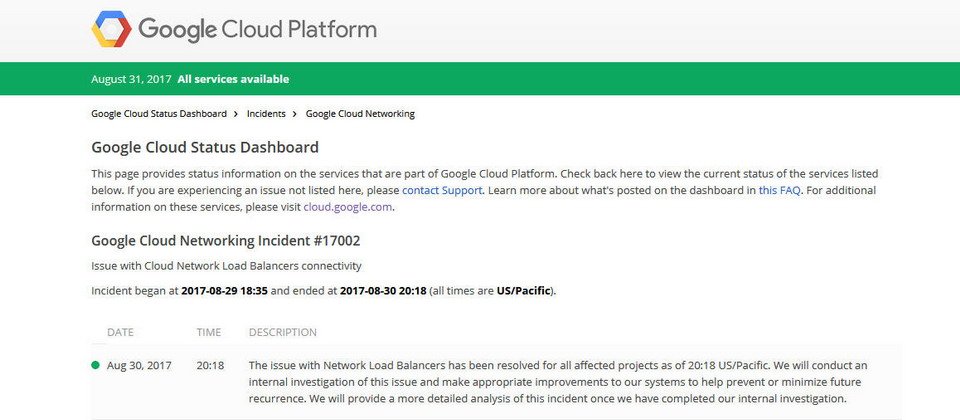Click the DATE column header
960x420 pixels.
(120, 332)
